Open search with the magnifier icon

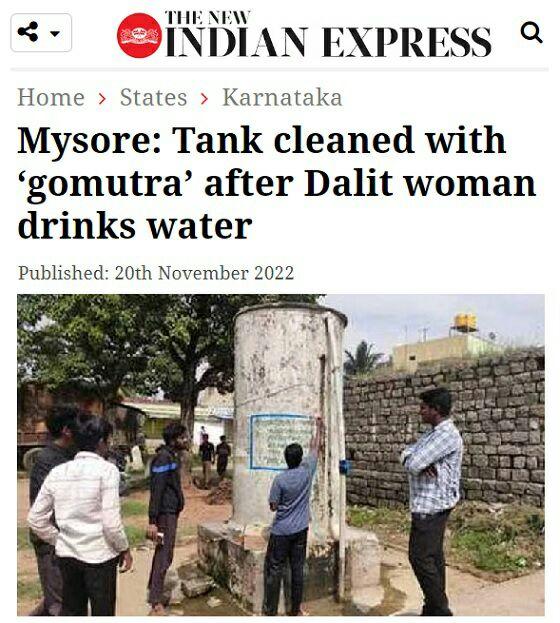(x=531, y=32)
